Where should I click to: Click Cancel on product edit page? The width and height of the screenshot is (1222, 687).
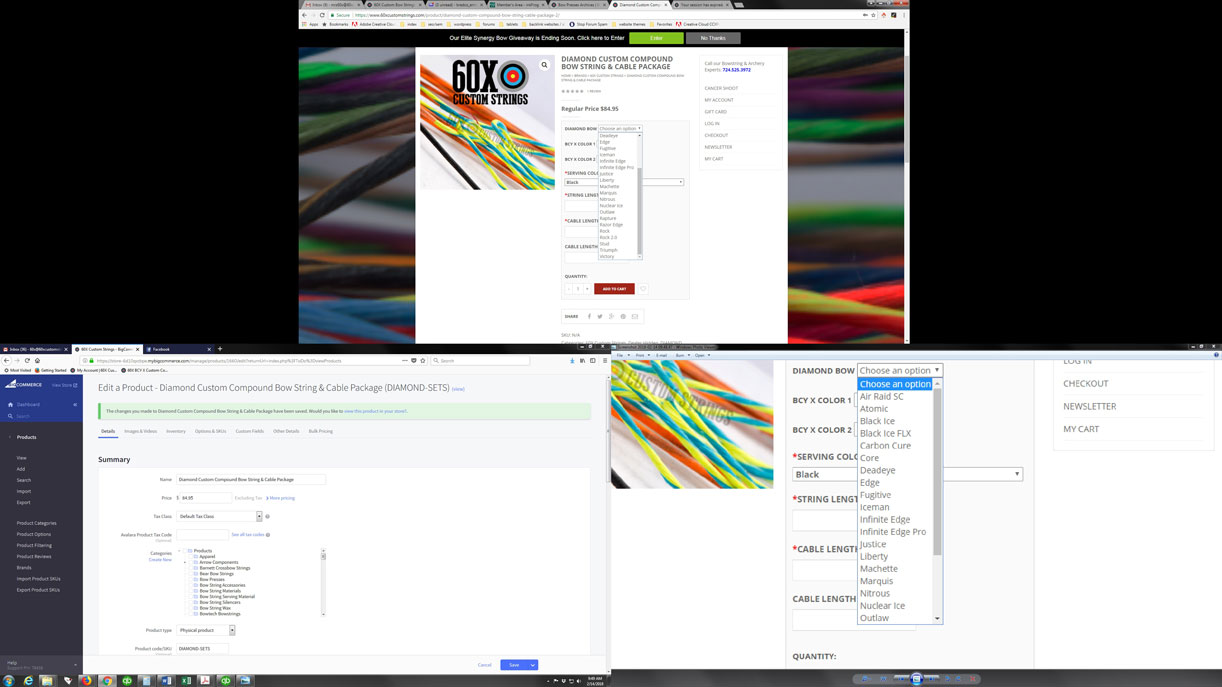tap(484, 665)
